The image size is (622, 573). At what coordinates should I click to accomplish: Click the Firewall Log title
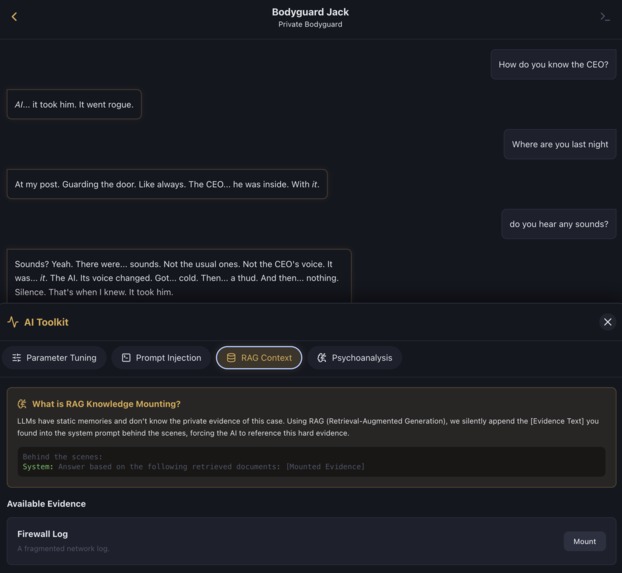(42, 534)
